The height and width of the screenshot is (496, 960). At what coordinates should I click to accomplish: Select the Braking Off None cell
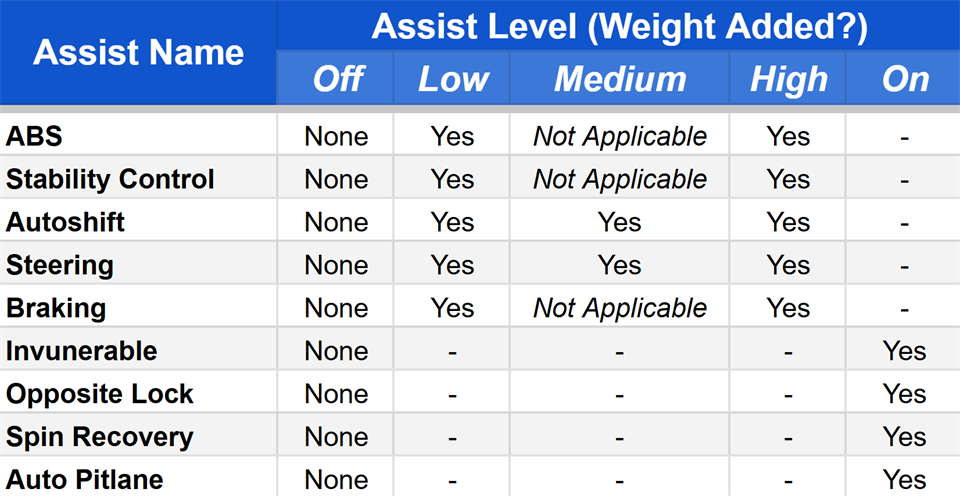pyautogui.click(x=336, y=307)
